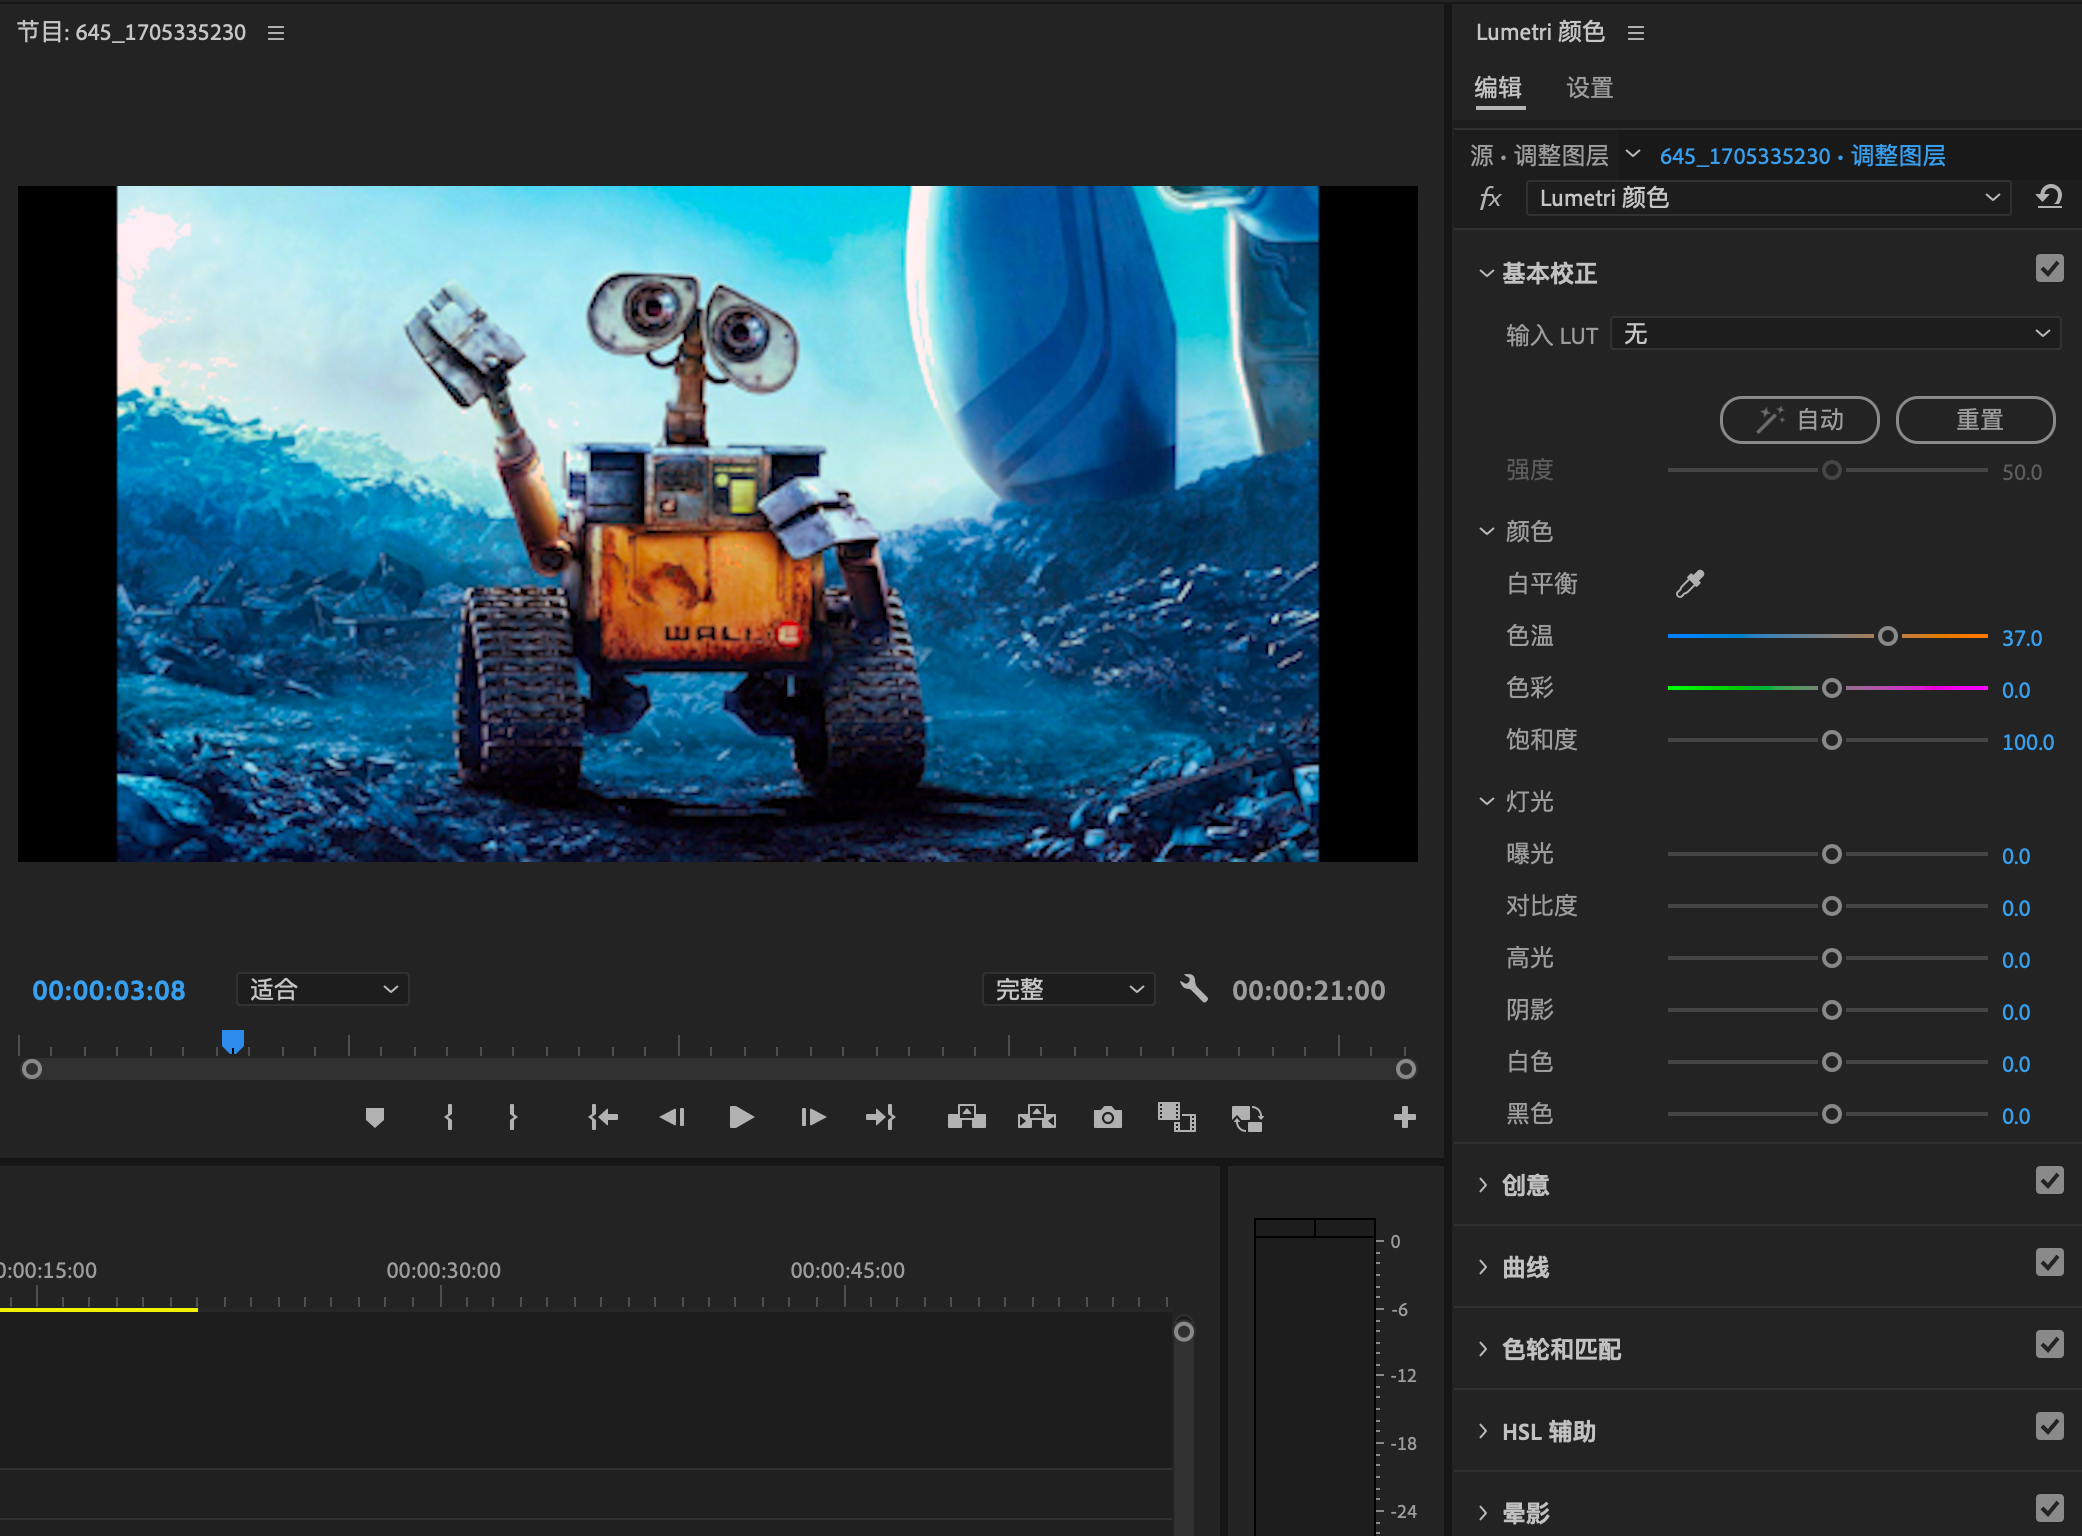Click the fx effect bypass icon
This screenshot has height=1536, width=2082.
(x=1490, y=198)
